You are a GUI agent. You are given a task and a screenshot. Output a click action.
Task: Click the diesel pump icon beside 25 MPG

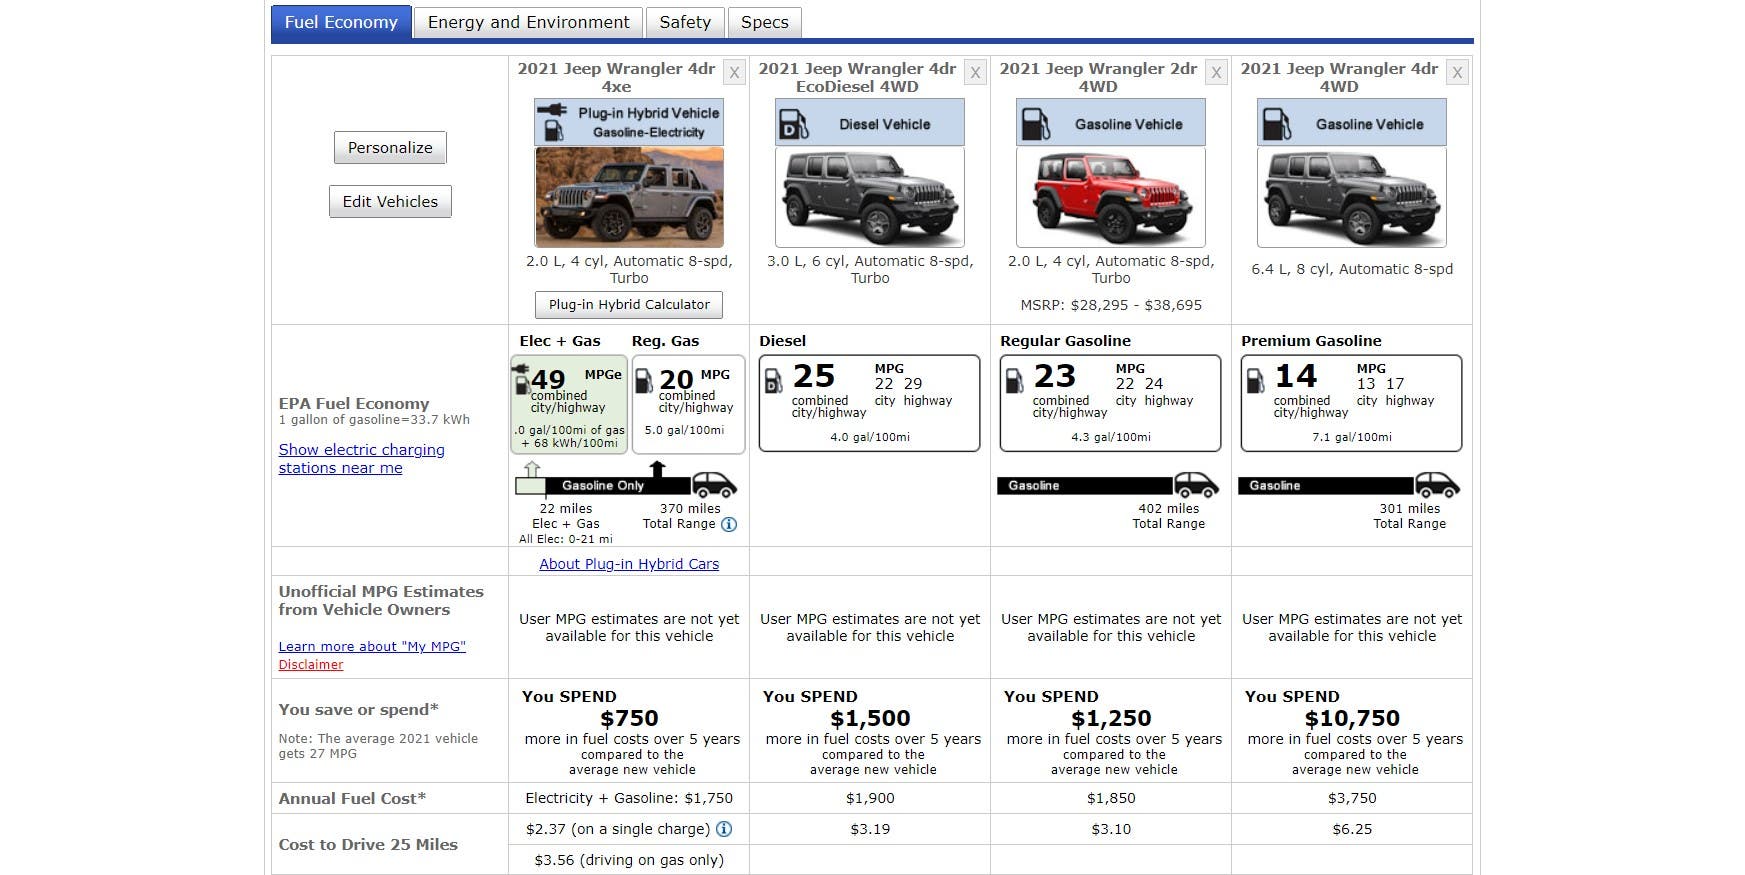pyautogui.click(x=773, y=381)
